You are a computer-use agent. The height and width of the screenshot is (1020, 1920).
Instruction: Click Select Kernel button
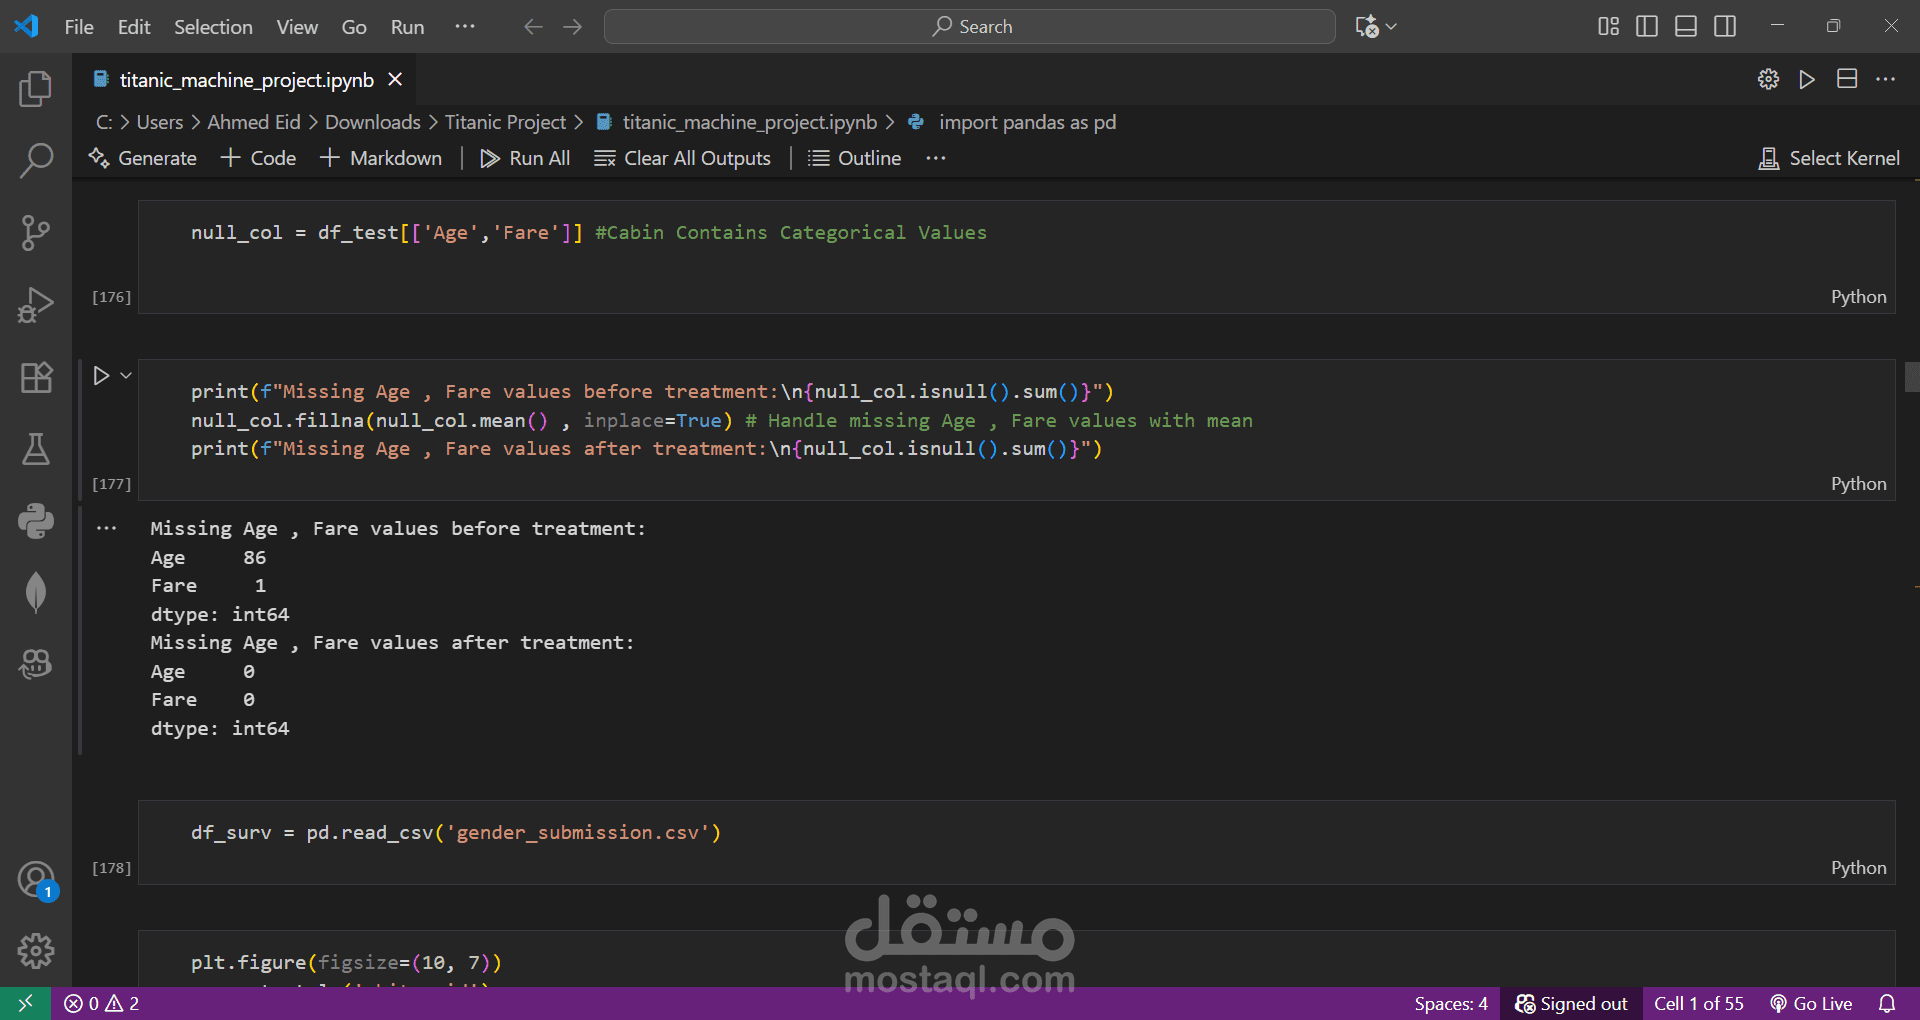(x=1830, y=158)
